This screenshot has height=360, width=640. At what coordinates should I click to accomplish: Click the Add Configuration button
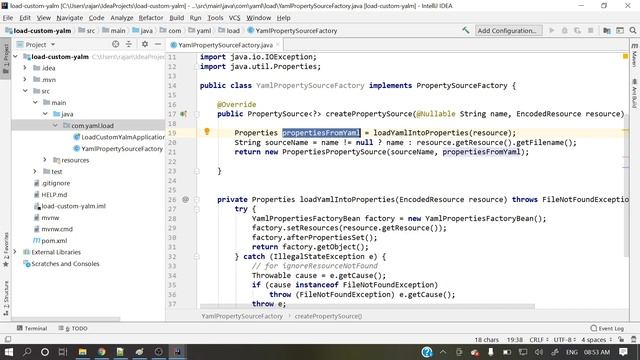tap(509, 31)
